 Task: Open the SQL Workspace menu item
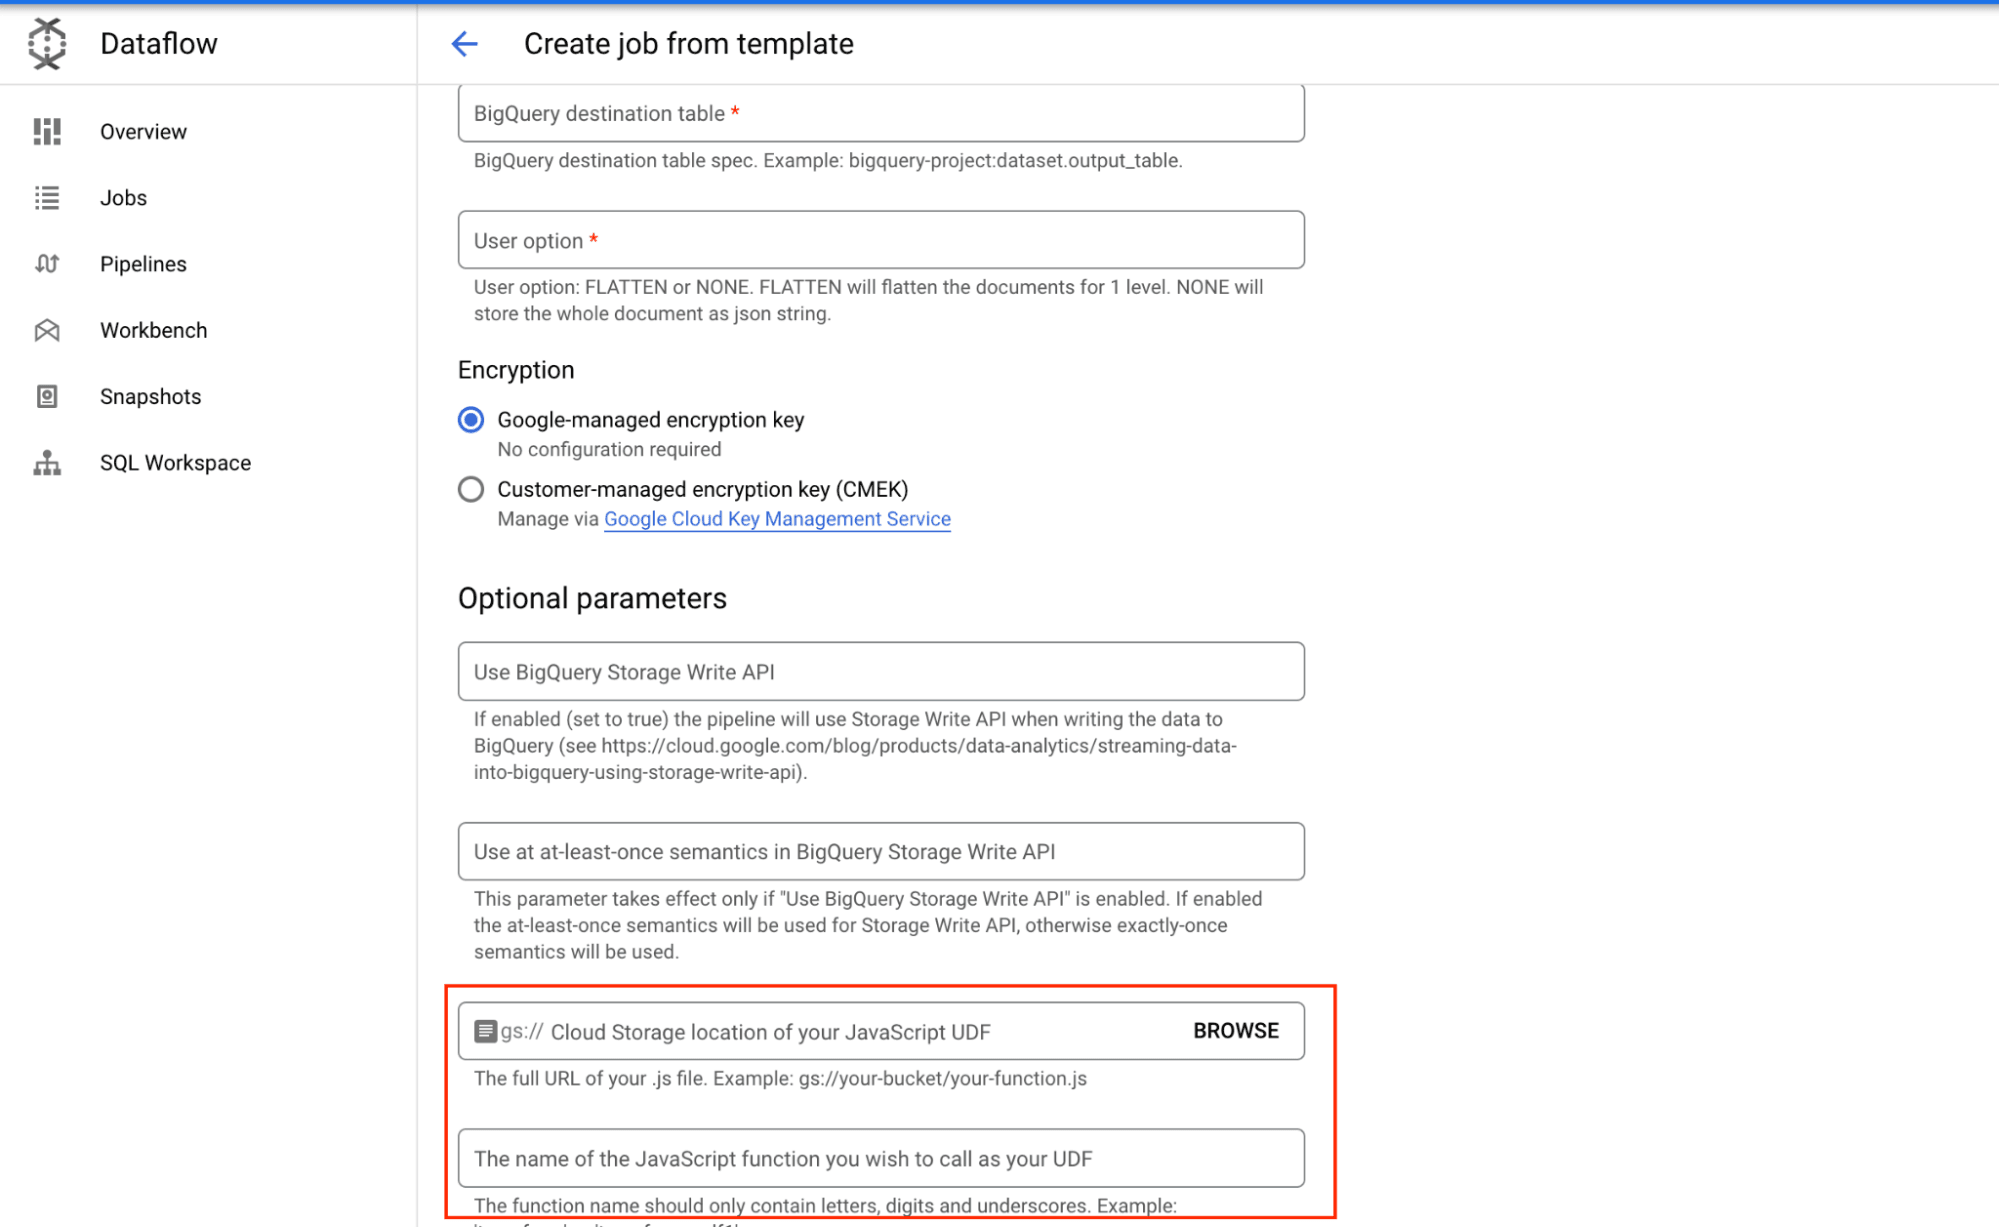[x=175, y=463]
